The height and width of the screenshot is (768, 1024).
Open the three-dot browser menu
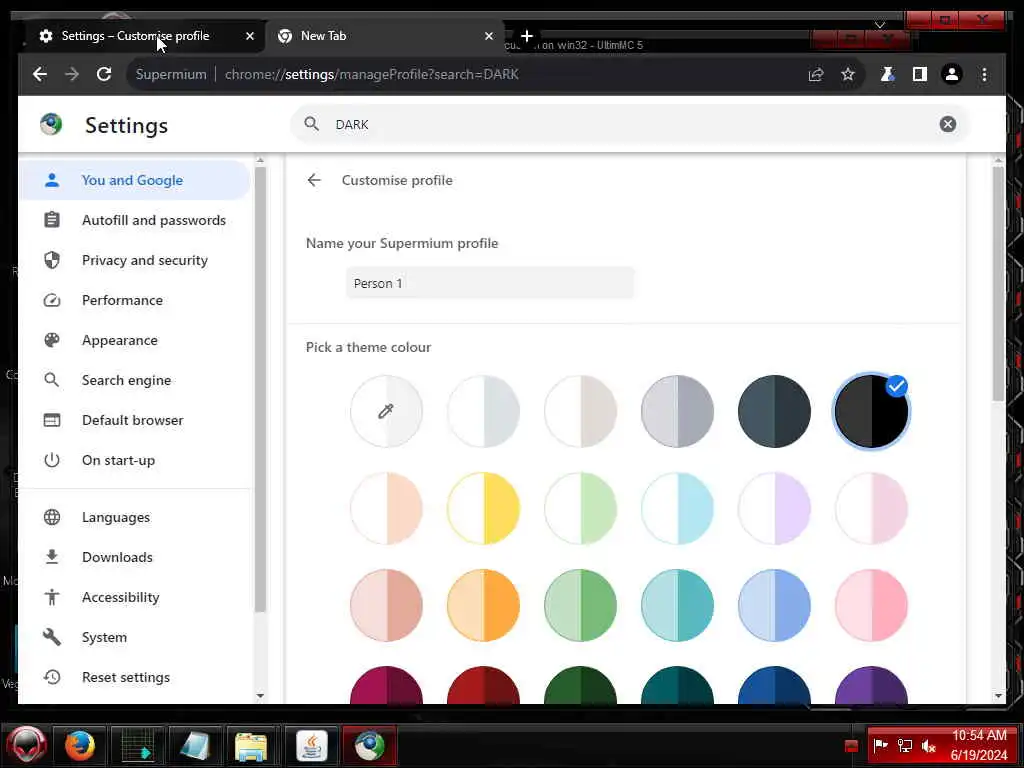point(984,74)
